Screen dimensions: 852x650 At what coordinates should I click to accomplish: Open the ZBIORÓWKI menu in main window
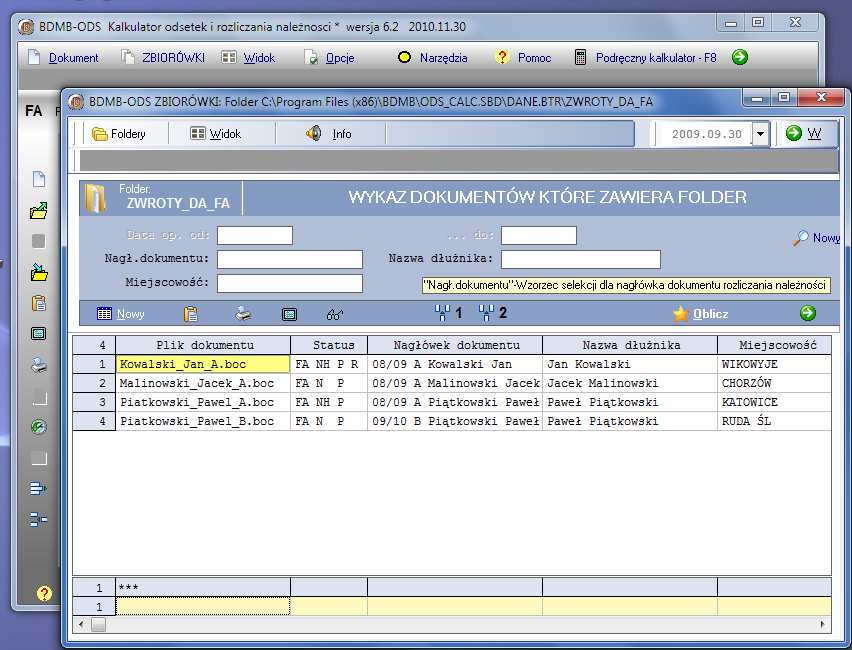coord(163,58)
